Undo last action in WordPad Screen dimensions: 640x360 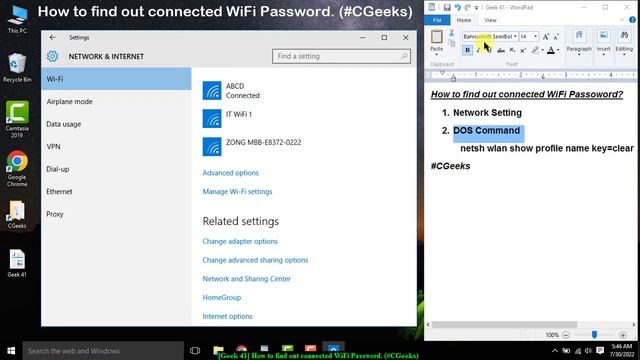pyautogui.click(x=458, y=7)
